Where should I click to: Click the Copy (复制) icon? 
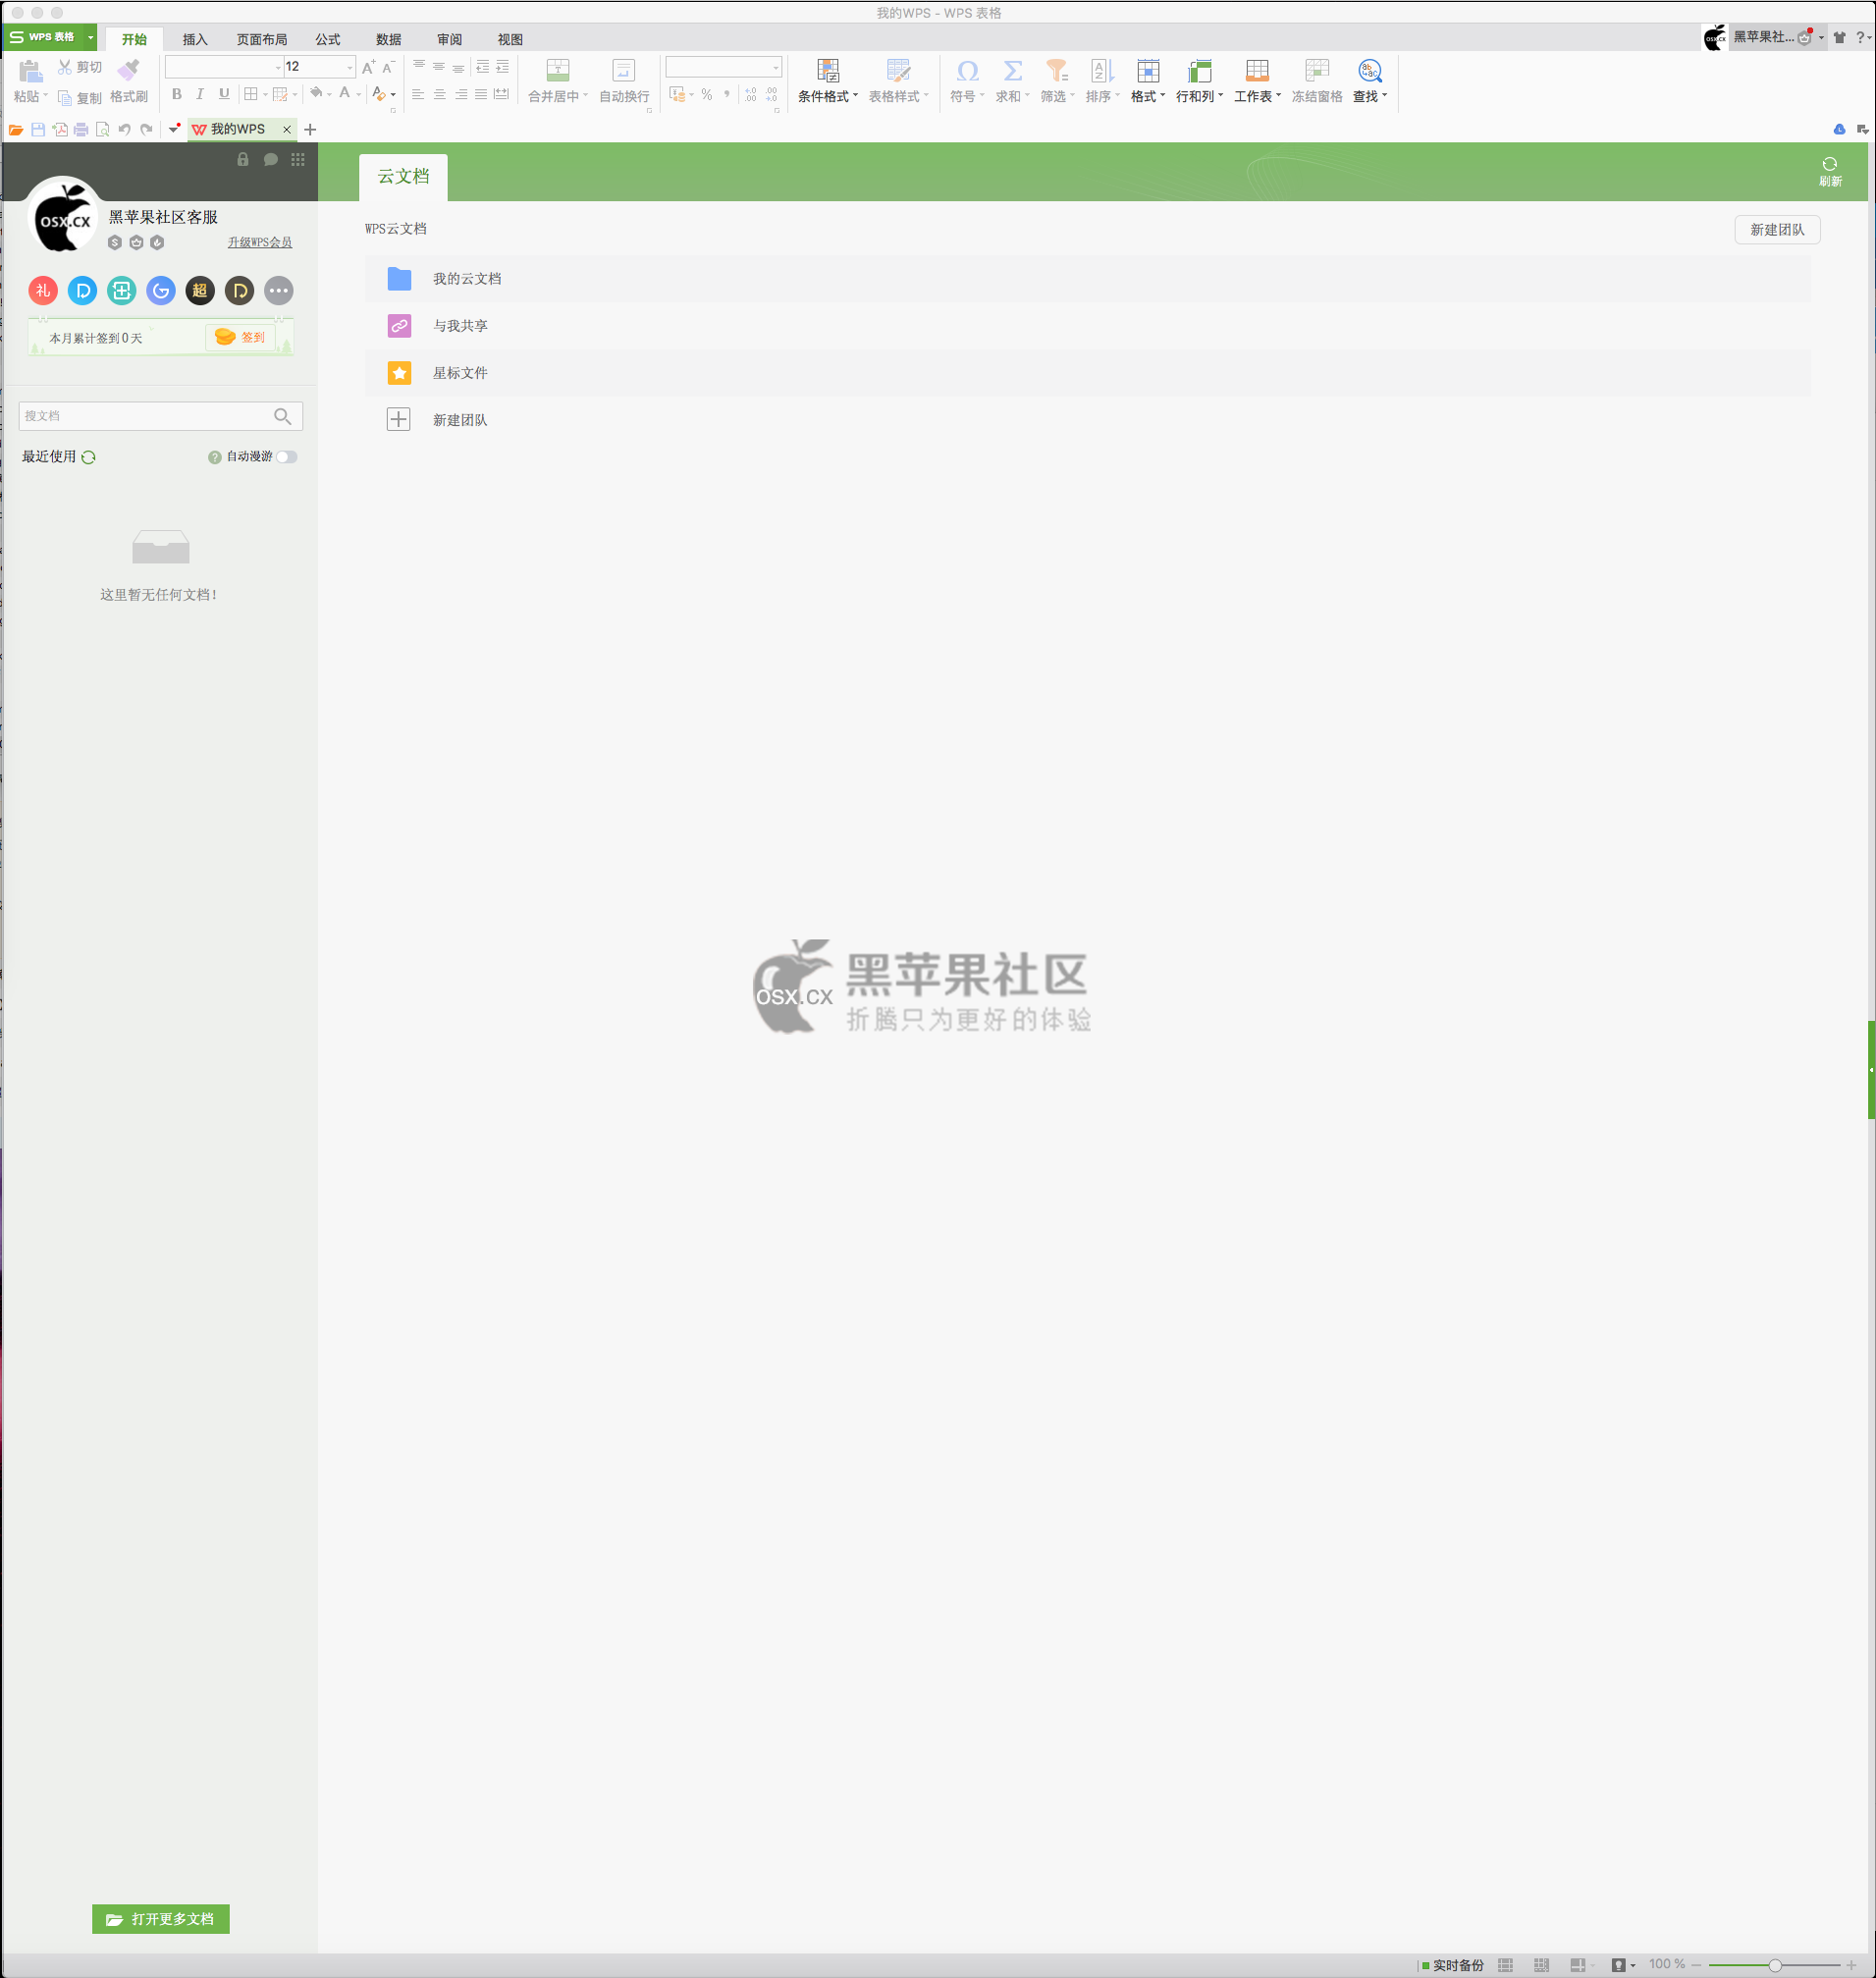click(65, 98)
